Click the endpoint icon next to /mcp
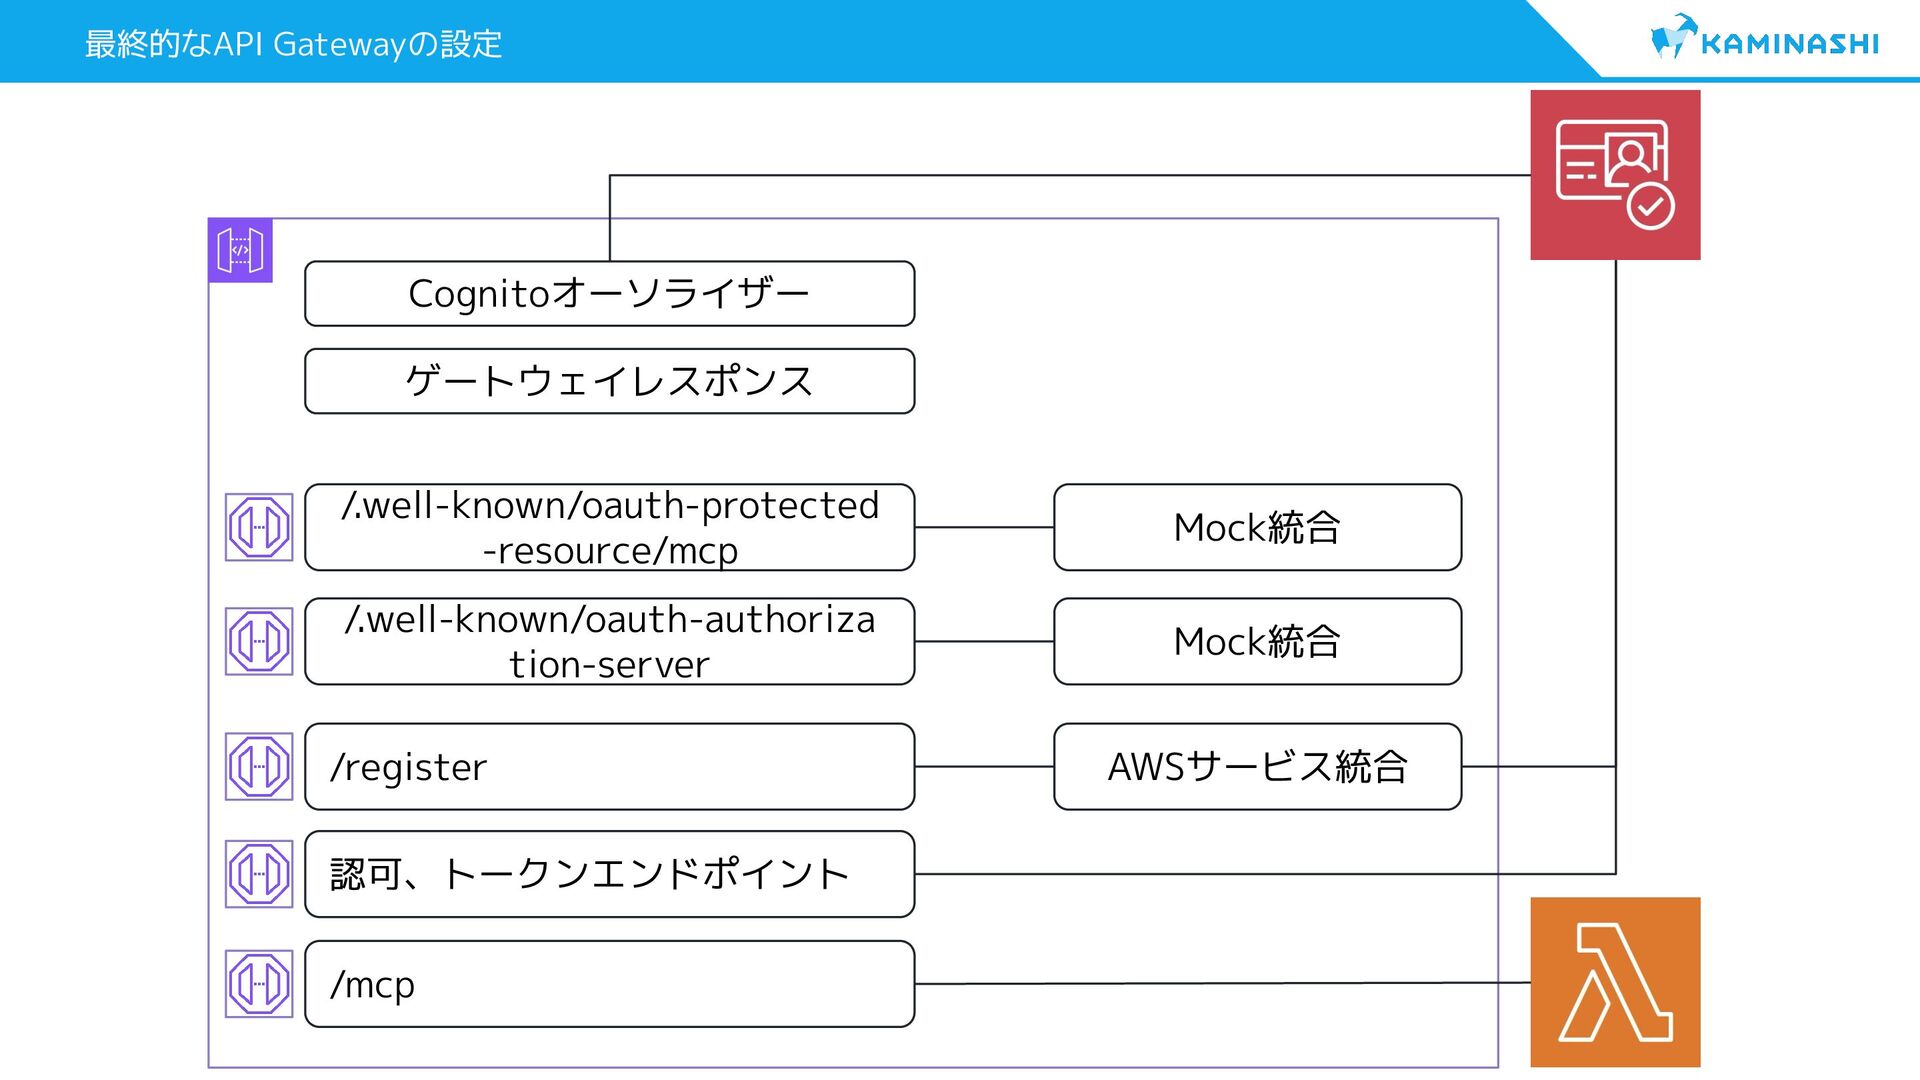Image resolution: width=1920 pixels, height=1080 pixels. click(259, 984)
